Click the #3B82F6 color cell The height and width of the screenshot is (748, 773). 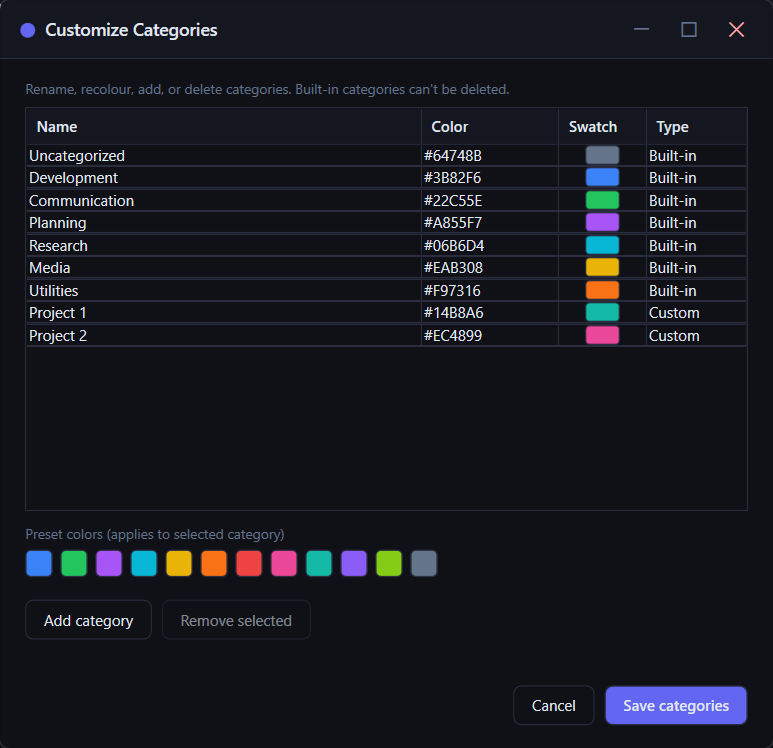[x=490, y=178]
